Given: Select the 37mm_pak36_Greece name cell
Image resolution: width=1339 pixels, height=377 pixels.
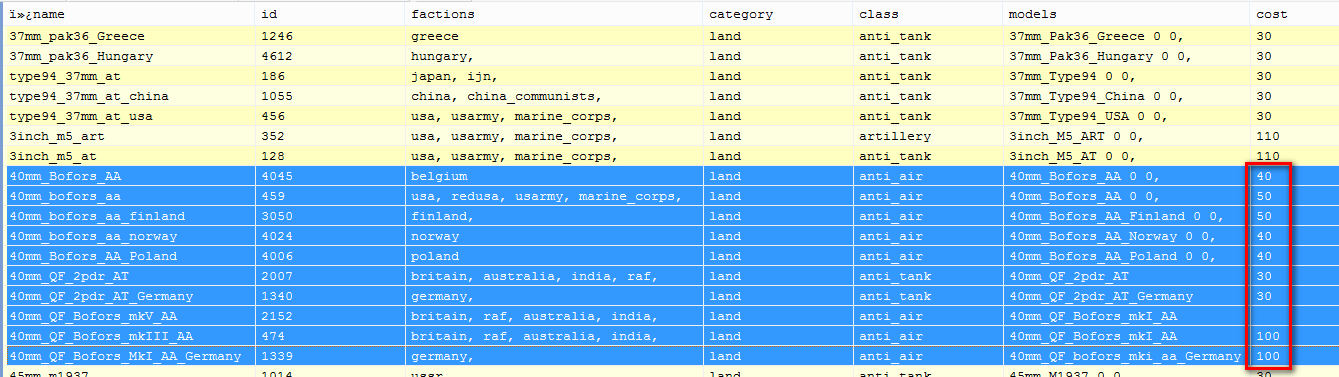Looking at the screenshot, I should pos(130,36).
